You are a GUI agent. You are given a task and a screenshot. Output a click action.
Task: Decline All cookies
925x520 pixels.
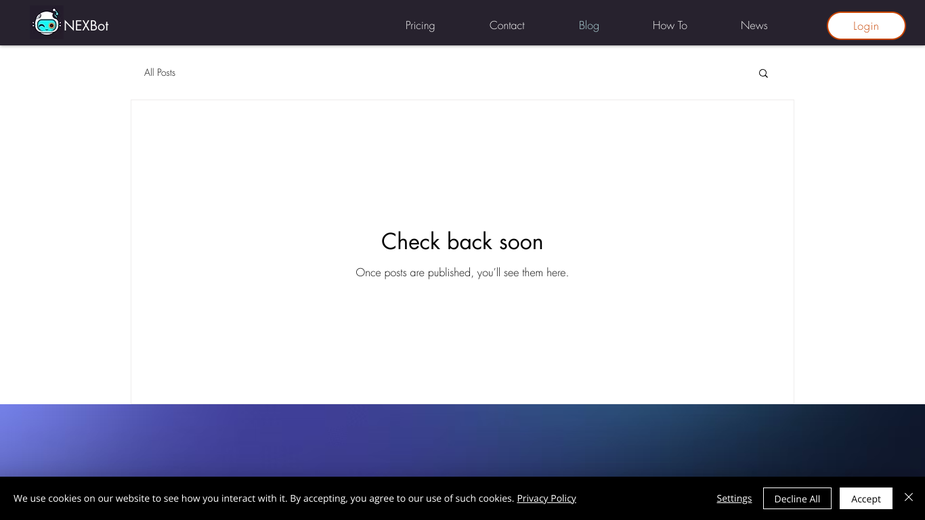click(x=797, y=498)
